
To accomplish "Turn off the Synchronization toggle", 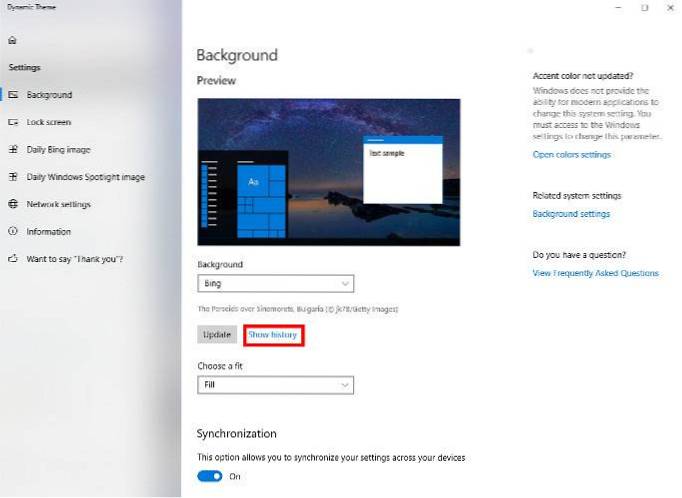I will 210,476.
